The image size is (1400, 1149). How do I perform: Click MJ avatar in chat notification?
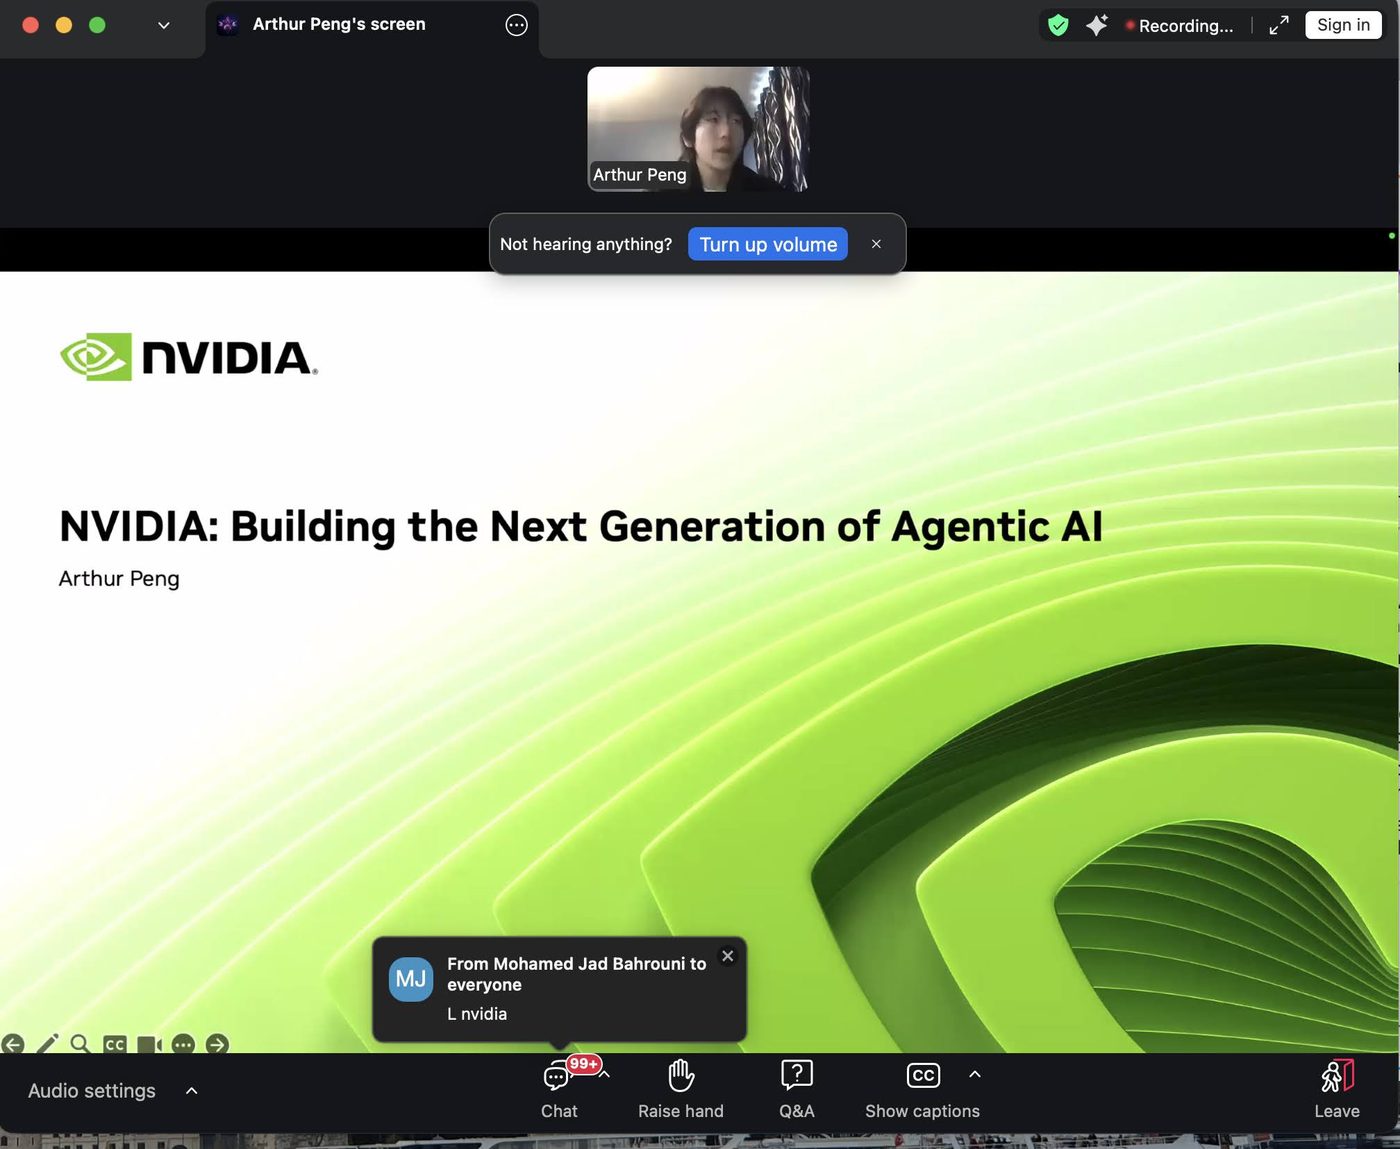point(411,979)
